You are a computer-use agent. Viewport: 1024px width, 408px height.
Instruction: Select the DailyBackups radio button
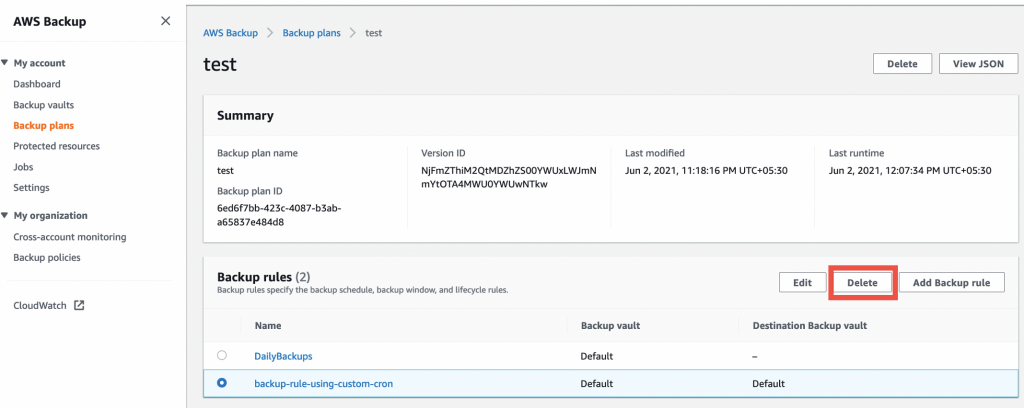221,356
